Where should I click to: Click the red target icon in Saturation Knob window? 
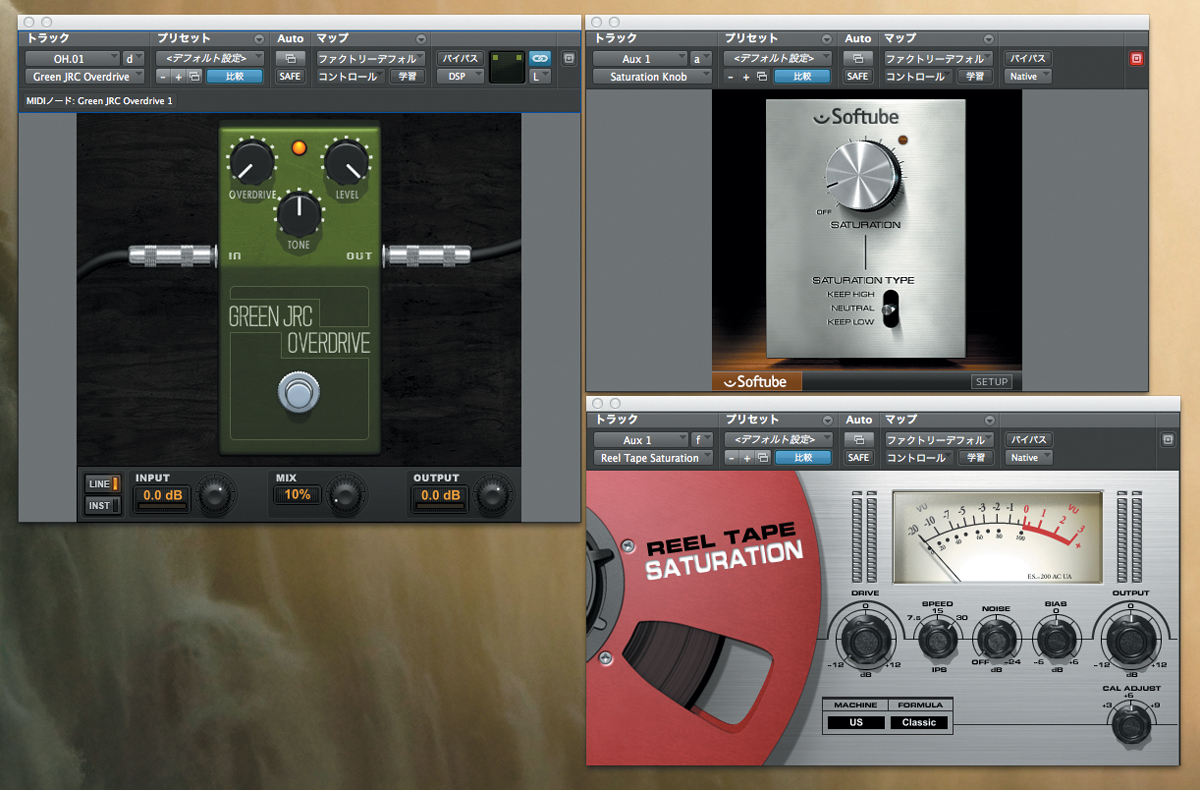point(1136,59)
